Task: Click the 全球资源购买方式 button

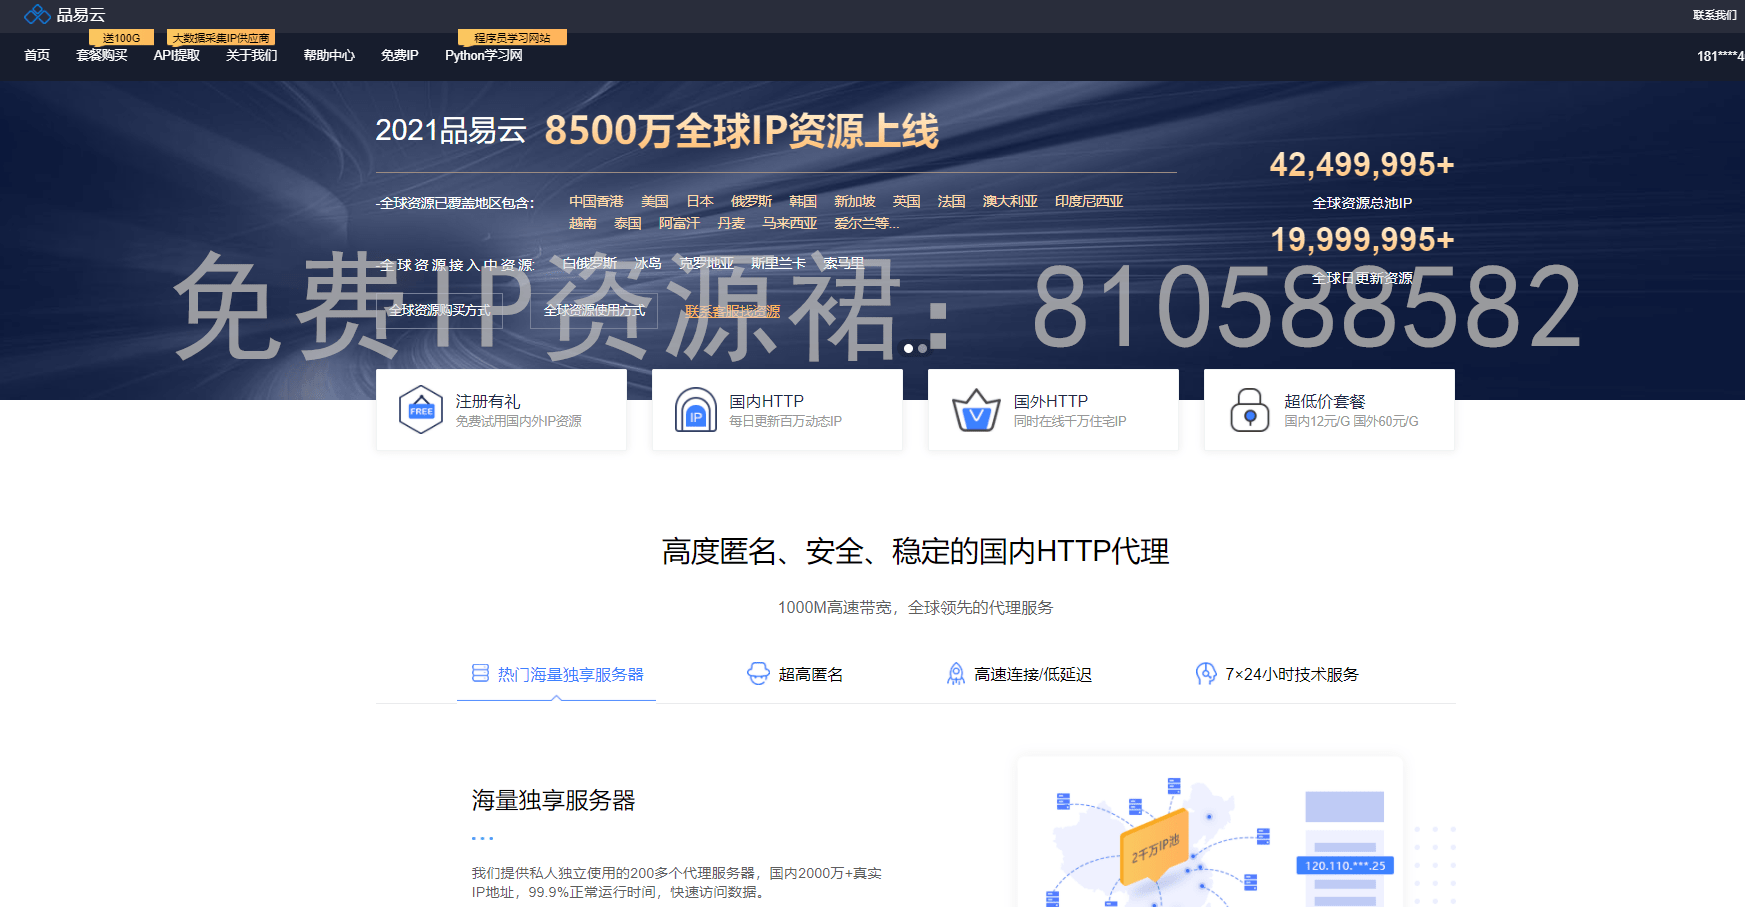Action: 439,310
